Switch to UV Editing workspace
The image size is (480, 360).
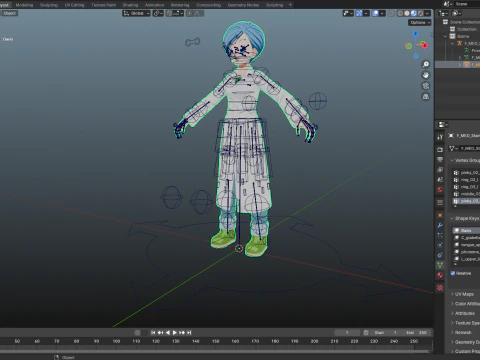pyautogui.click(x=74, y=5)
